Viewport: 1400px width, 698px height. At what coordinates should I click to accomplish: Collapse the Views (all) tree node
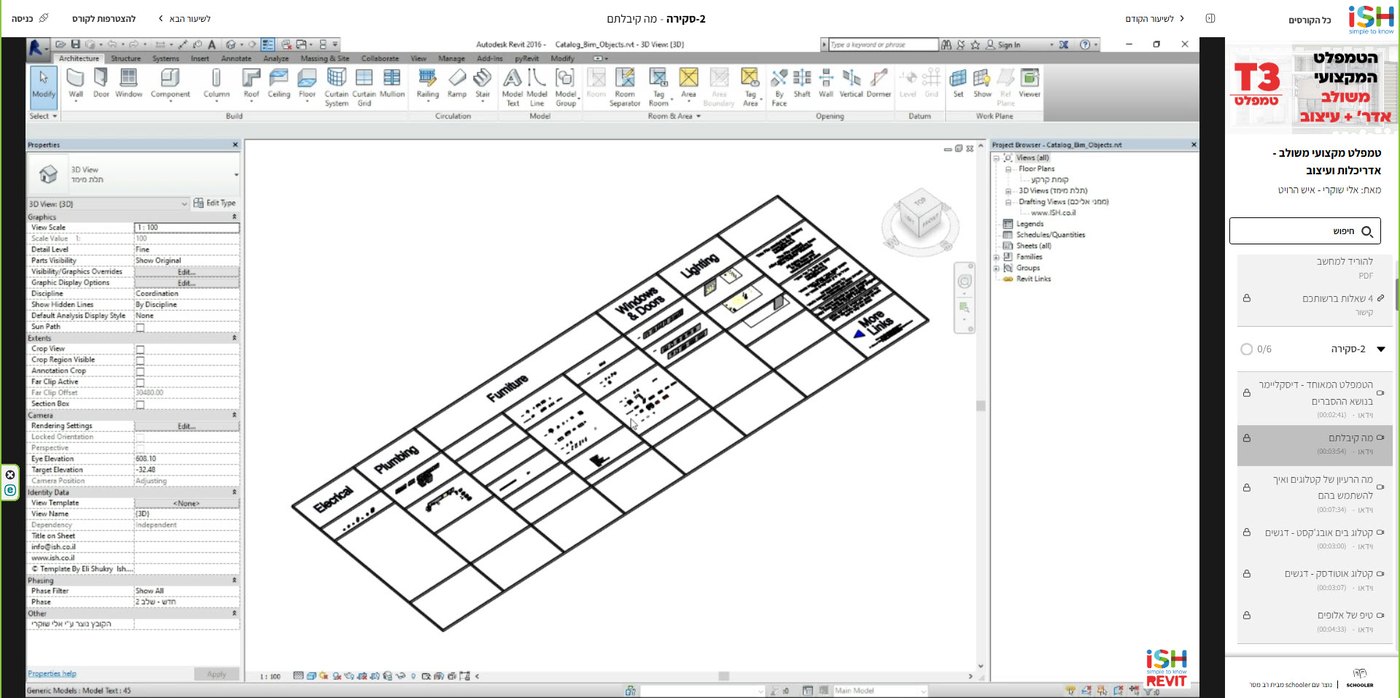pos(996,158)
